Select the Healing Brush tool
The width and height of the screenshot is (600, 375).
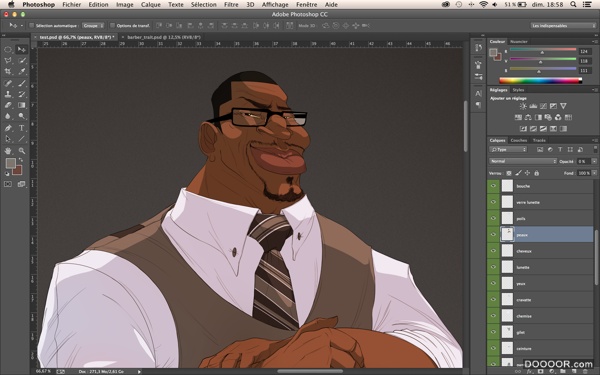[8, 83]
